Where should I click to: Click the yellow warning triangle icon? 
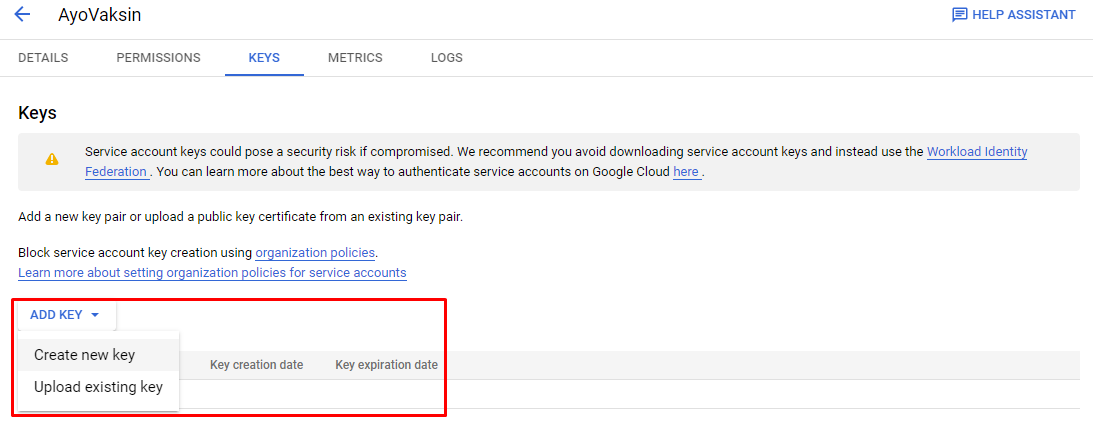52,160
